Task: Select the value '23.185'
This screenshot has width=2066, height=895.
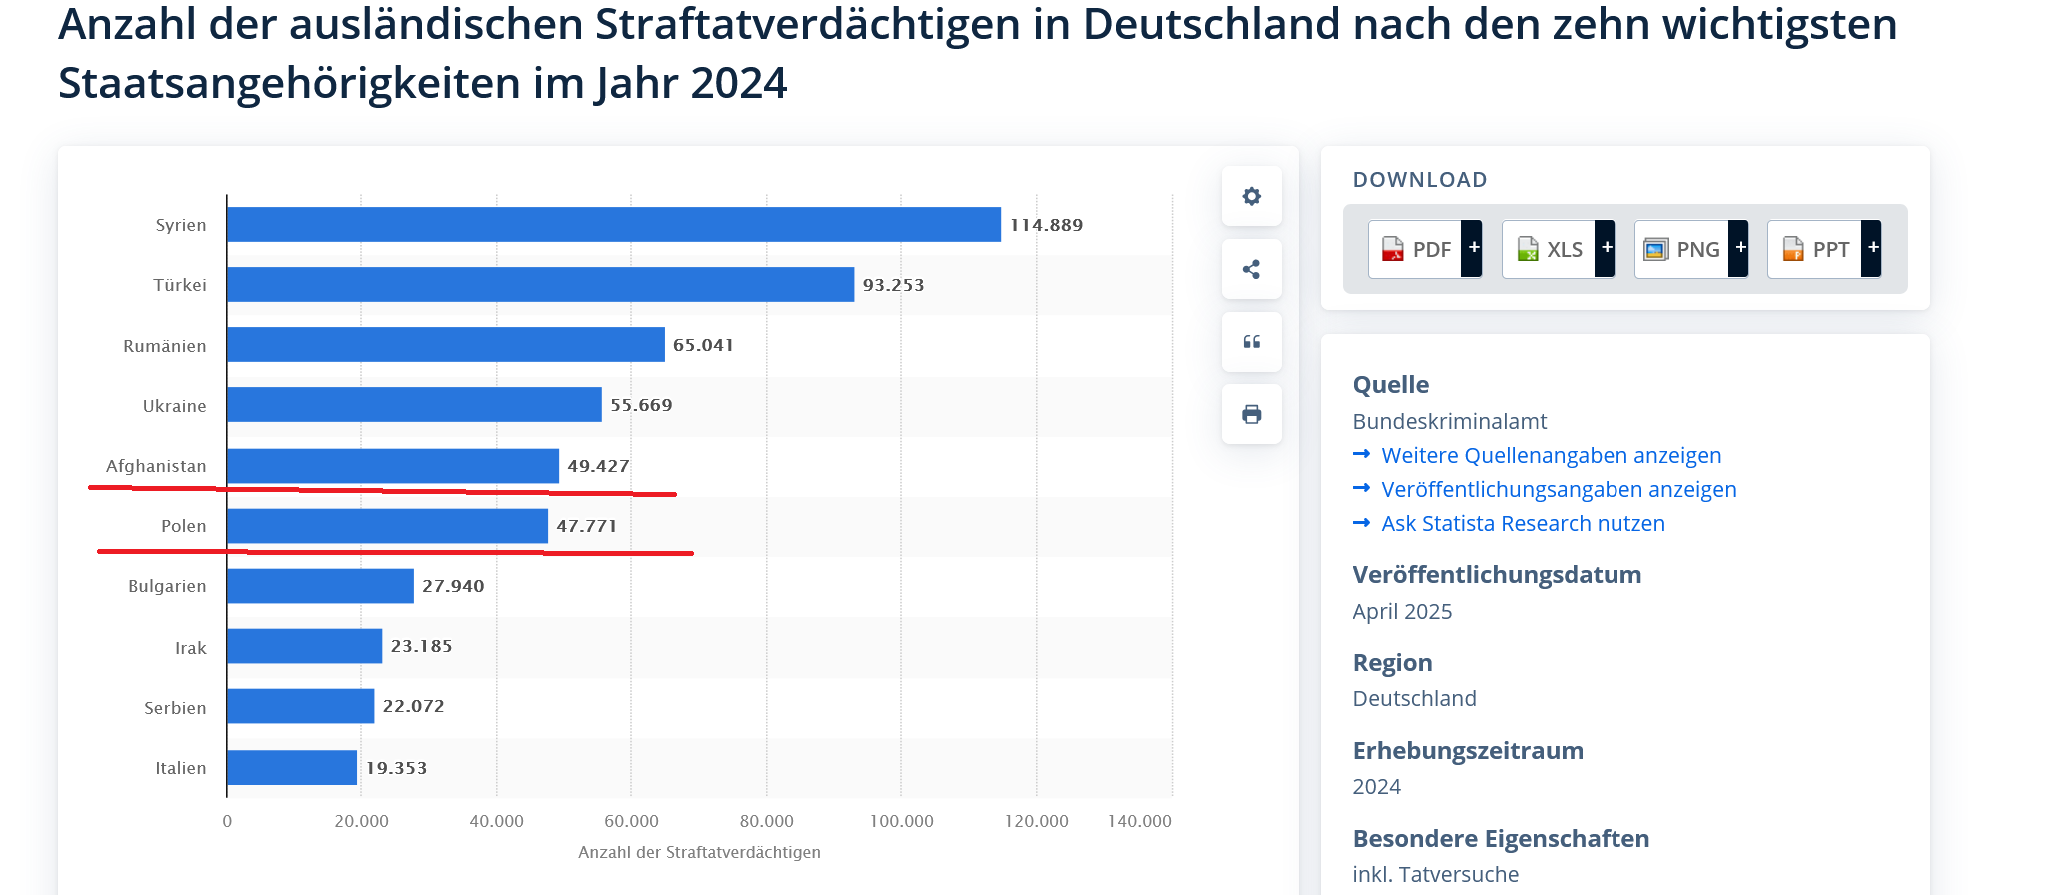Action: point(421,646)
